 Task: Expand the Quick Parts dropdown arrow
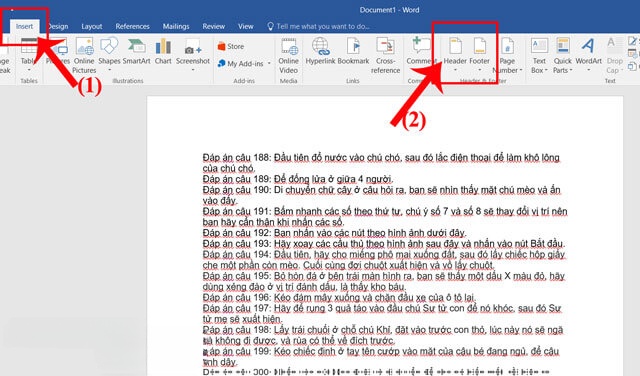click(x=571, y=70)
